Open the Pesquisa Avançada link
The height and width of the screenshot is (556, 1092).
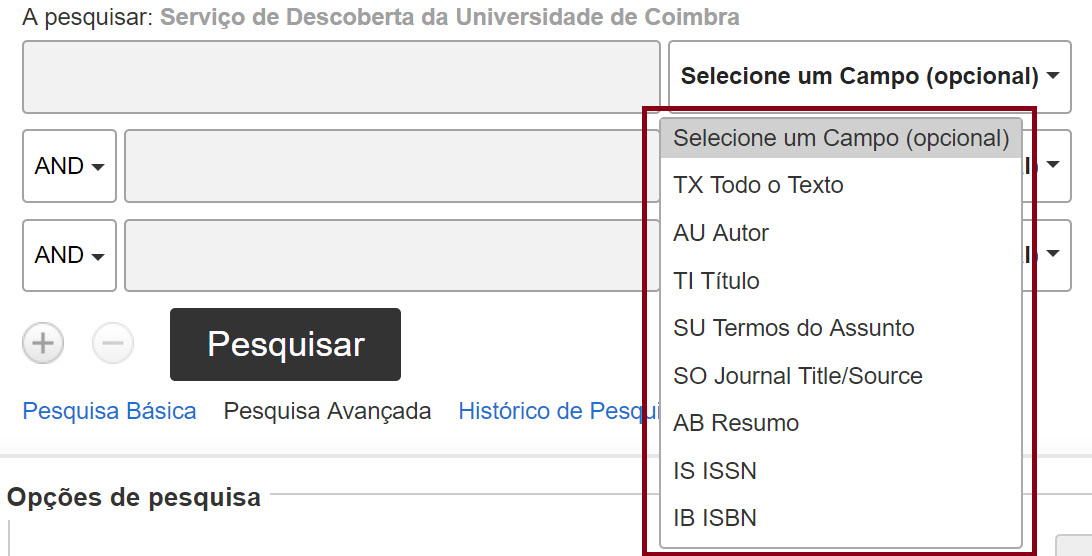point(327,411)
